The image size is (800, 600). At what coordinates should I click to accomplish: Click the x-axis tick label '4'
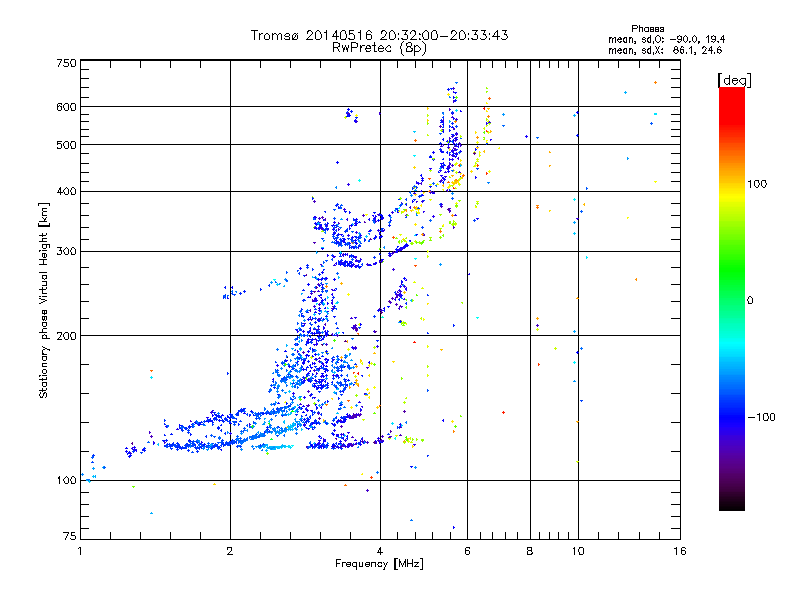[x=380, y=551]
